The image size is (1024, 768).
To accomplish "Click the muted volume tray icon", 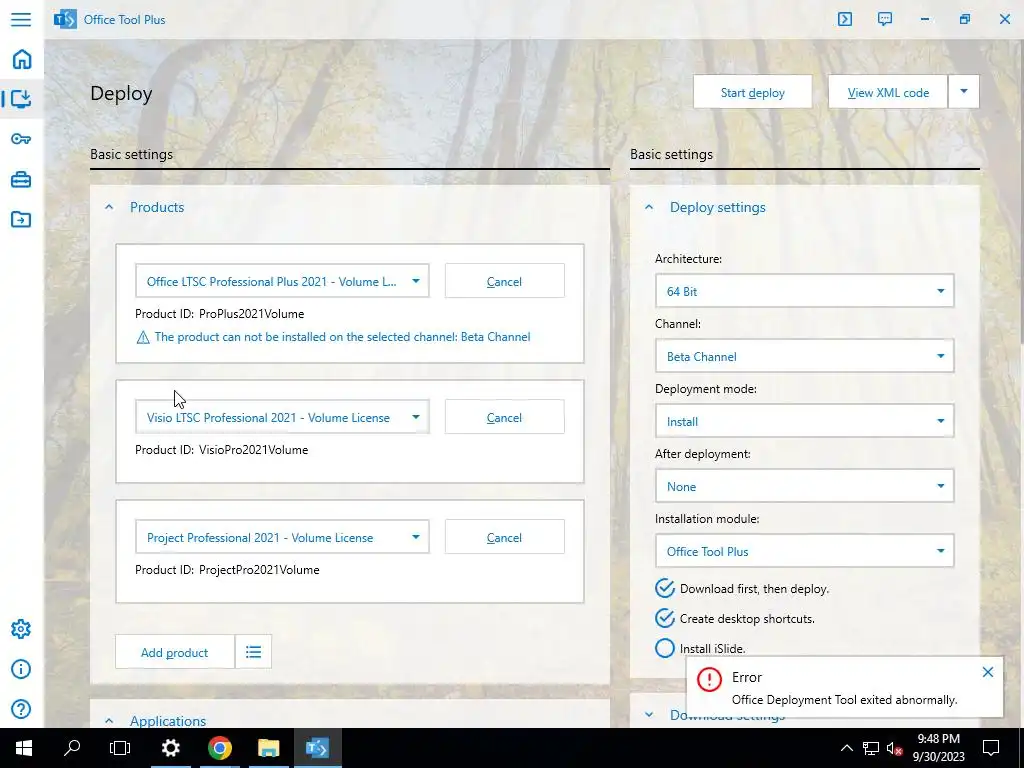I will pos(895,748).
